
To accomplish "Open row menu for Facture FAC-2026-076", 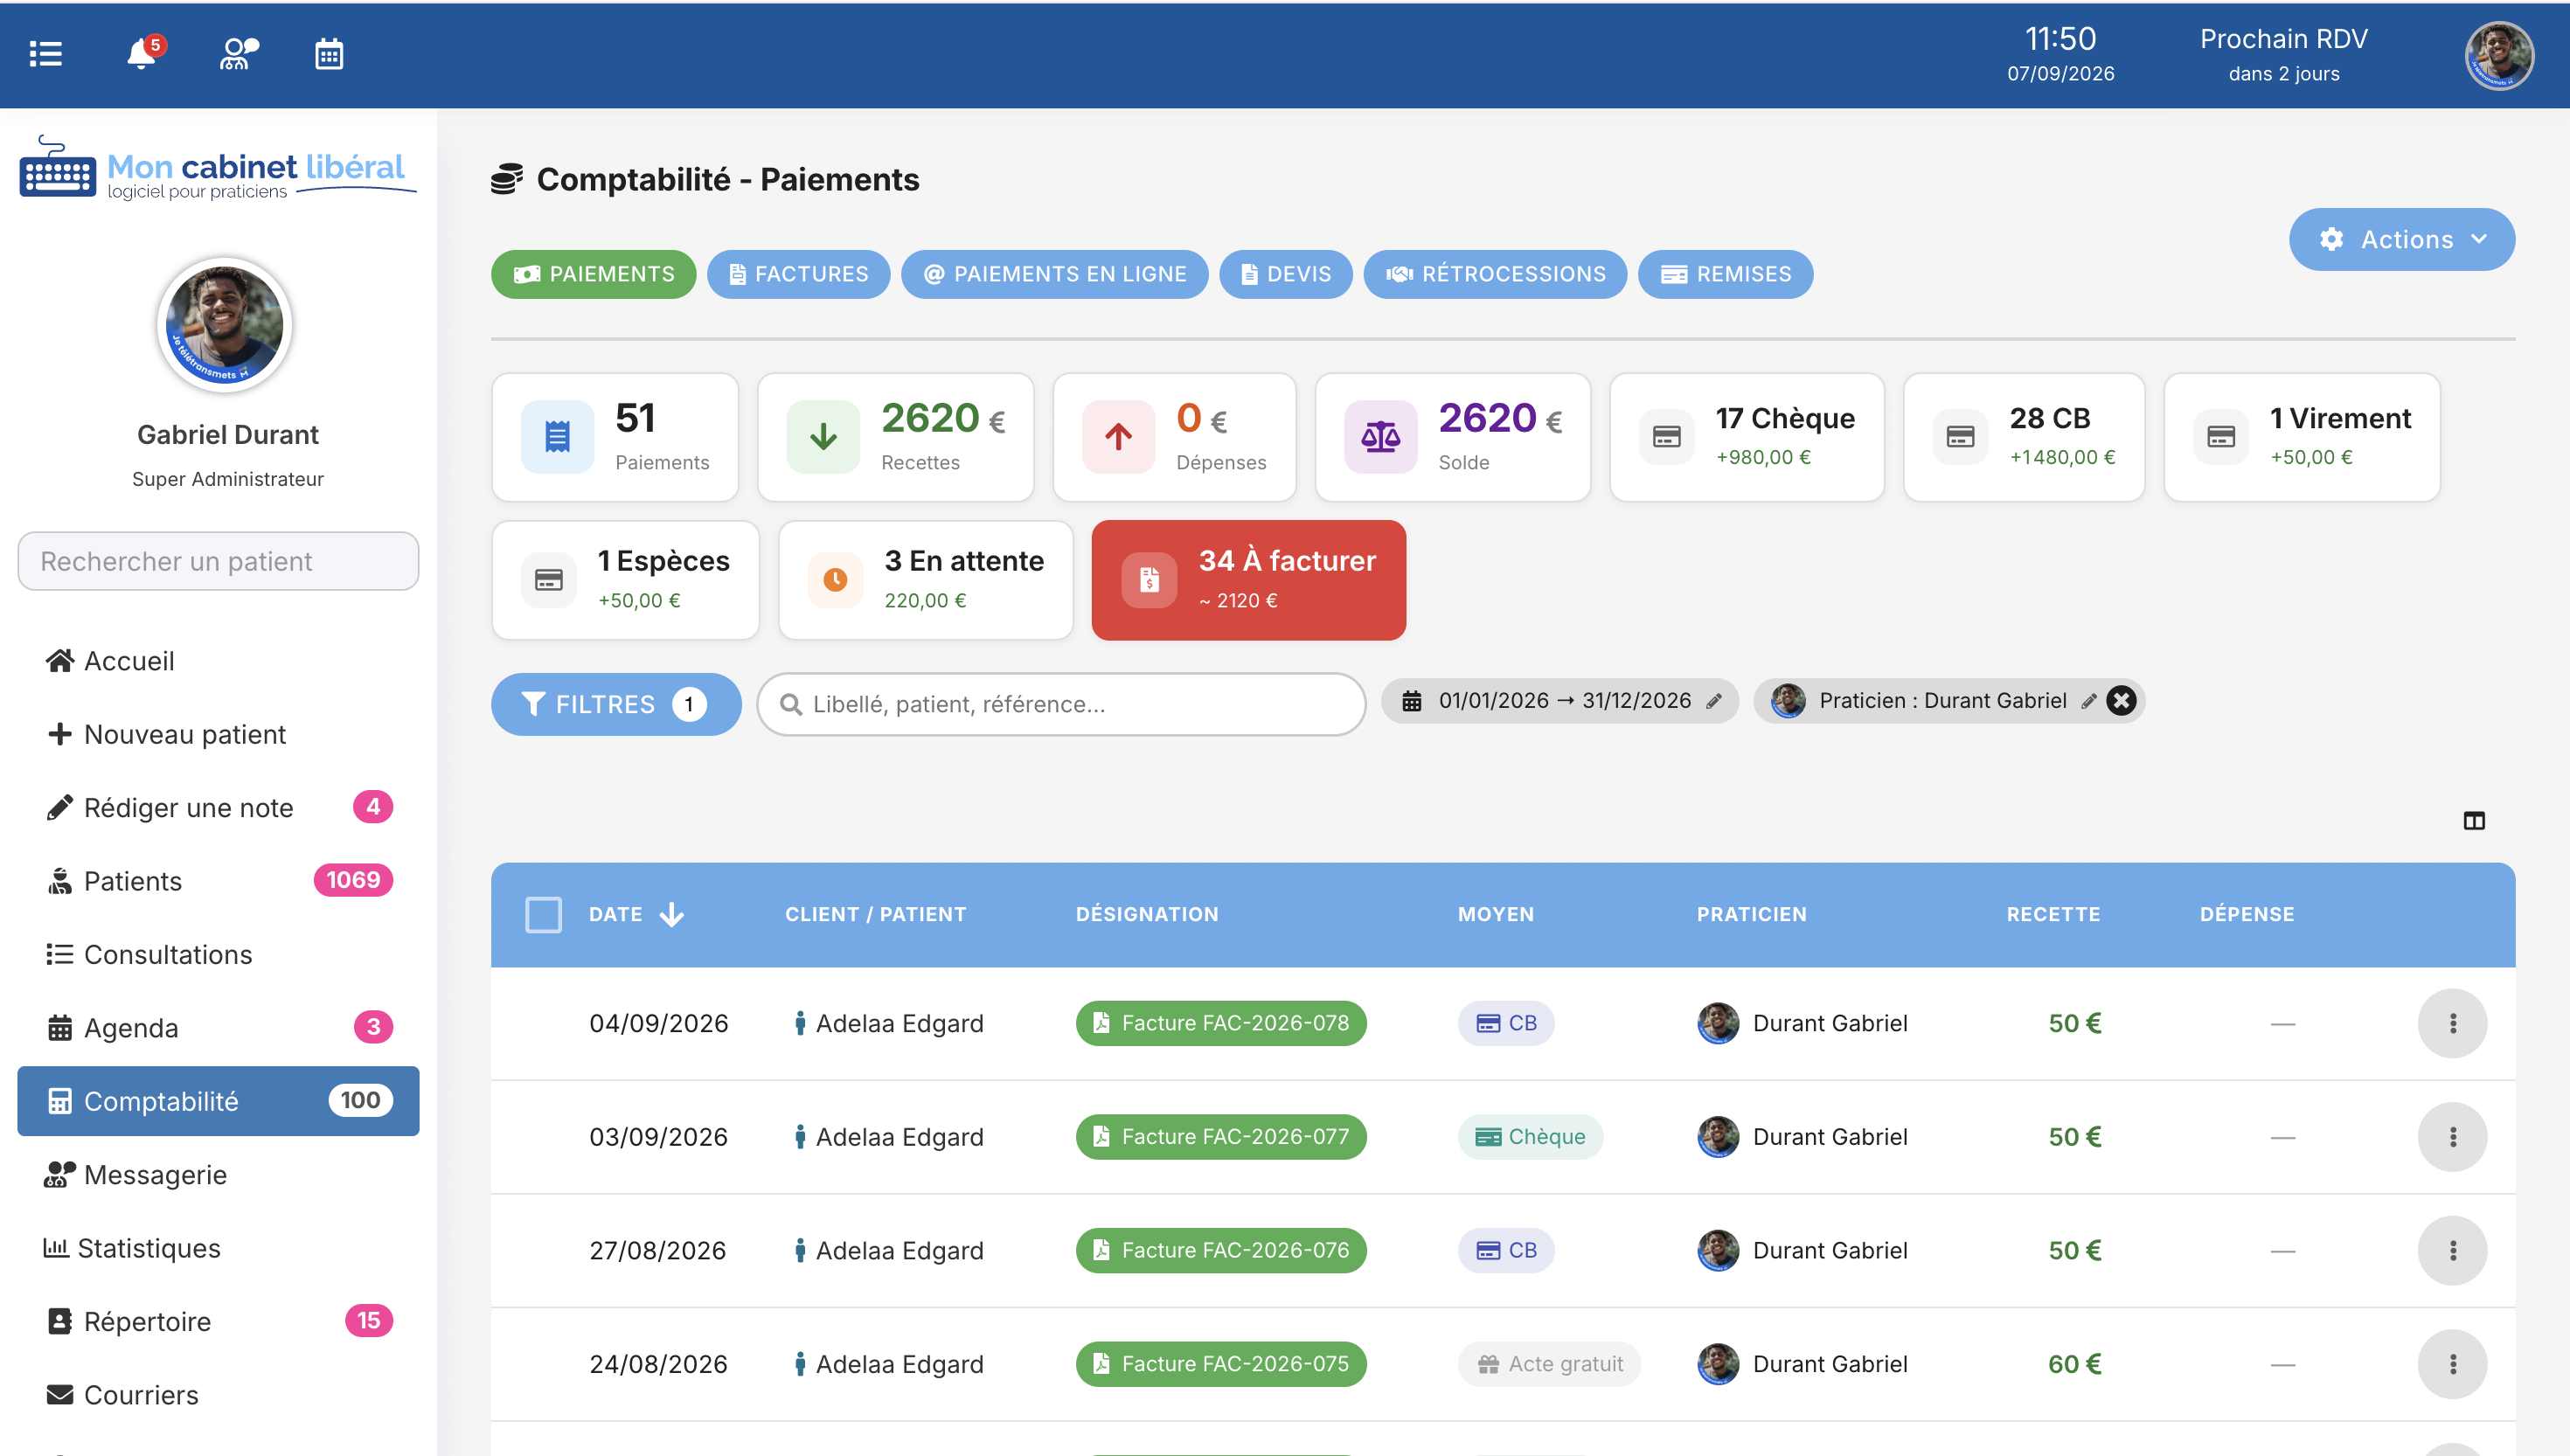I will pos(2452,1250).
